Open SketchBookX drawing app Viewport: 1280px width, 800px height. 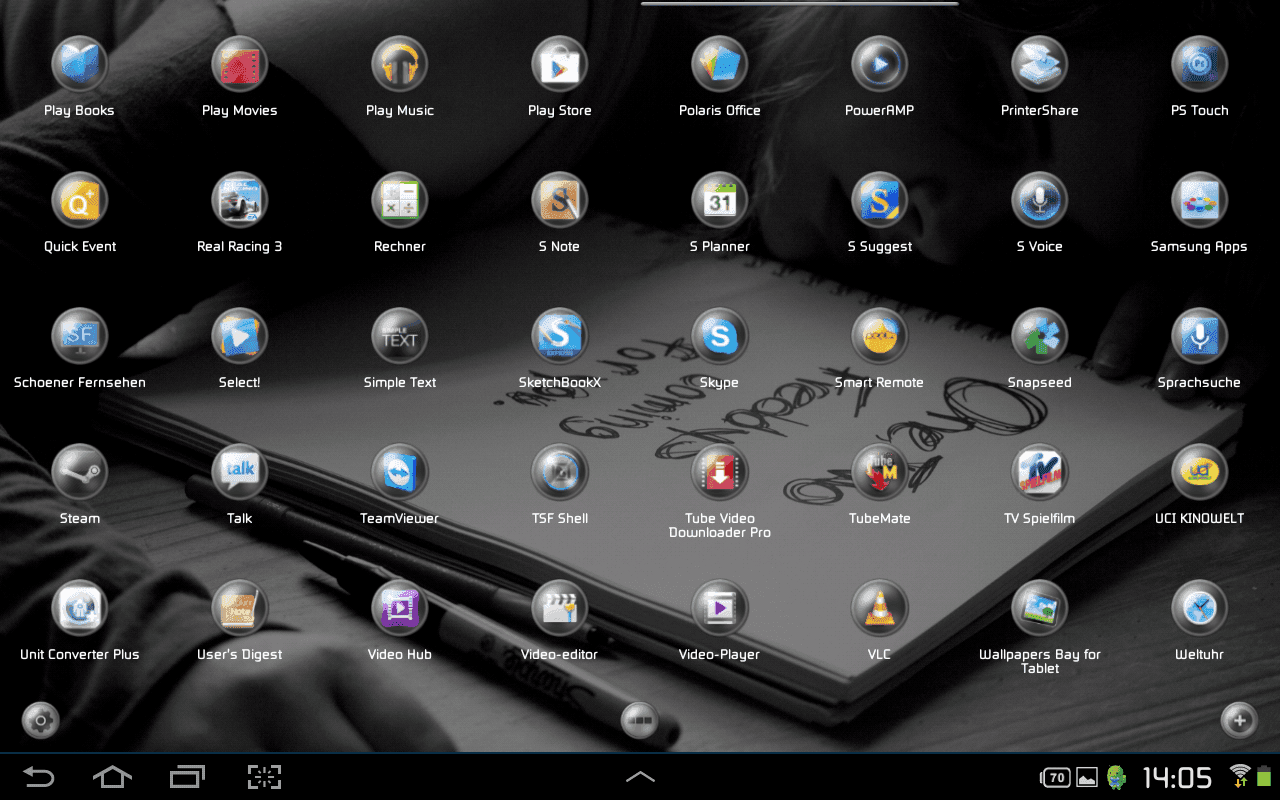pos(560,337)
